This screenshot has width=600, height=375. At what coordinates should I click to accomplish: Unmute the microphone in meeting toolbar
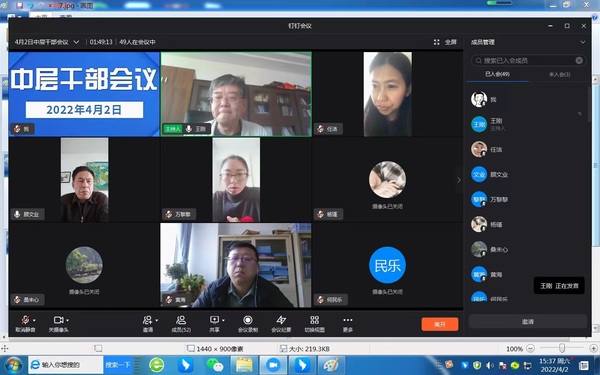24,323
